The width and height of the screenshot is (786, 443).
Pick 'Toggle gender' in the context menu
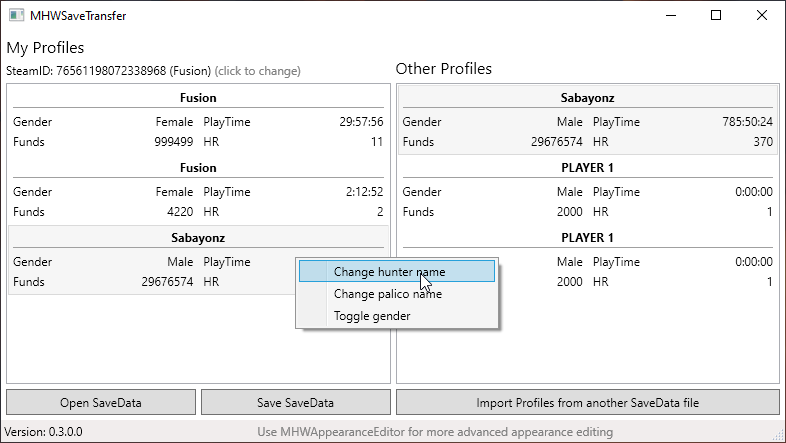tap(397, 316)
